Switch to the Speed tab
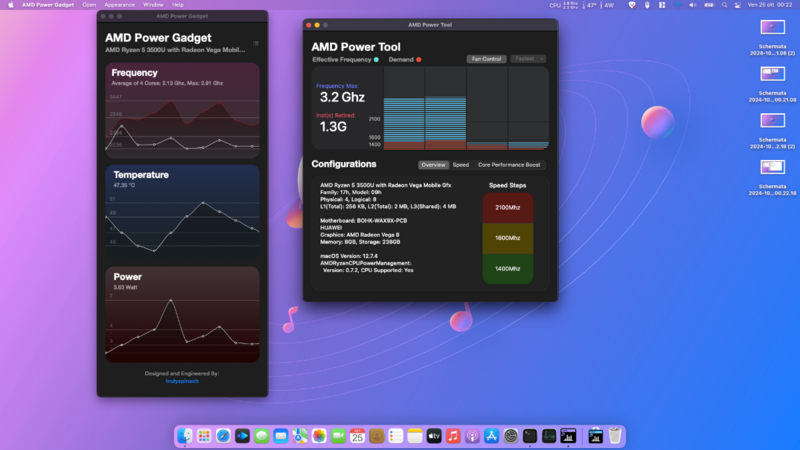800x450 pixels. [461, 165]
